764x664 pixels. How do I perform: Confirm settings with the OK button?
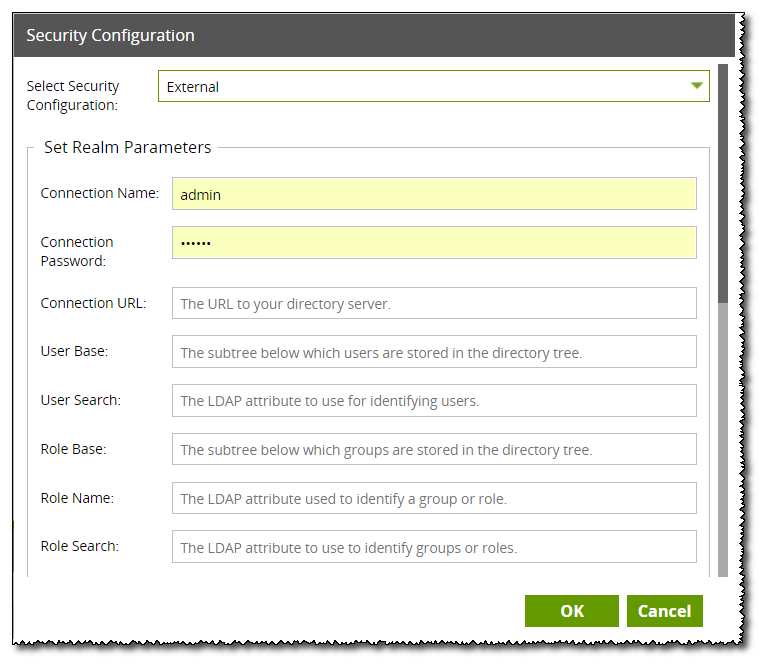coord(572,611)
